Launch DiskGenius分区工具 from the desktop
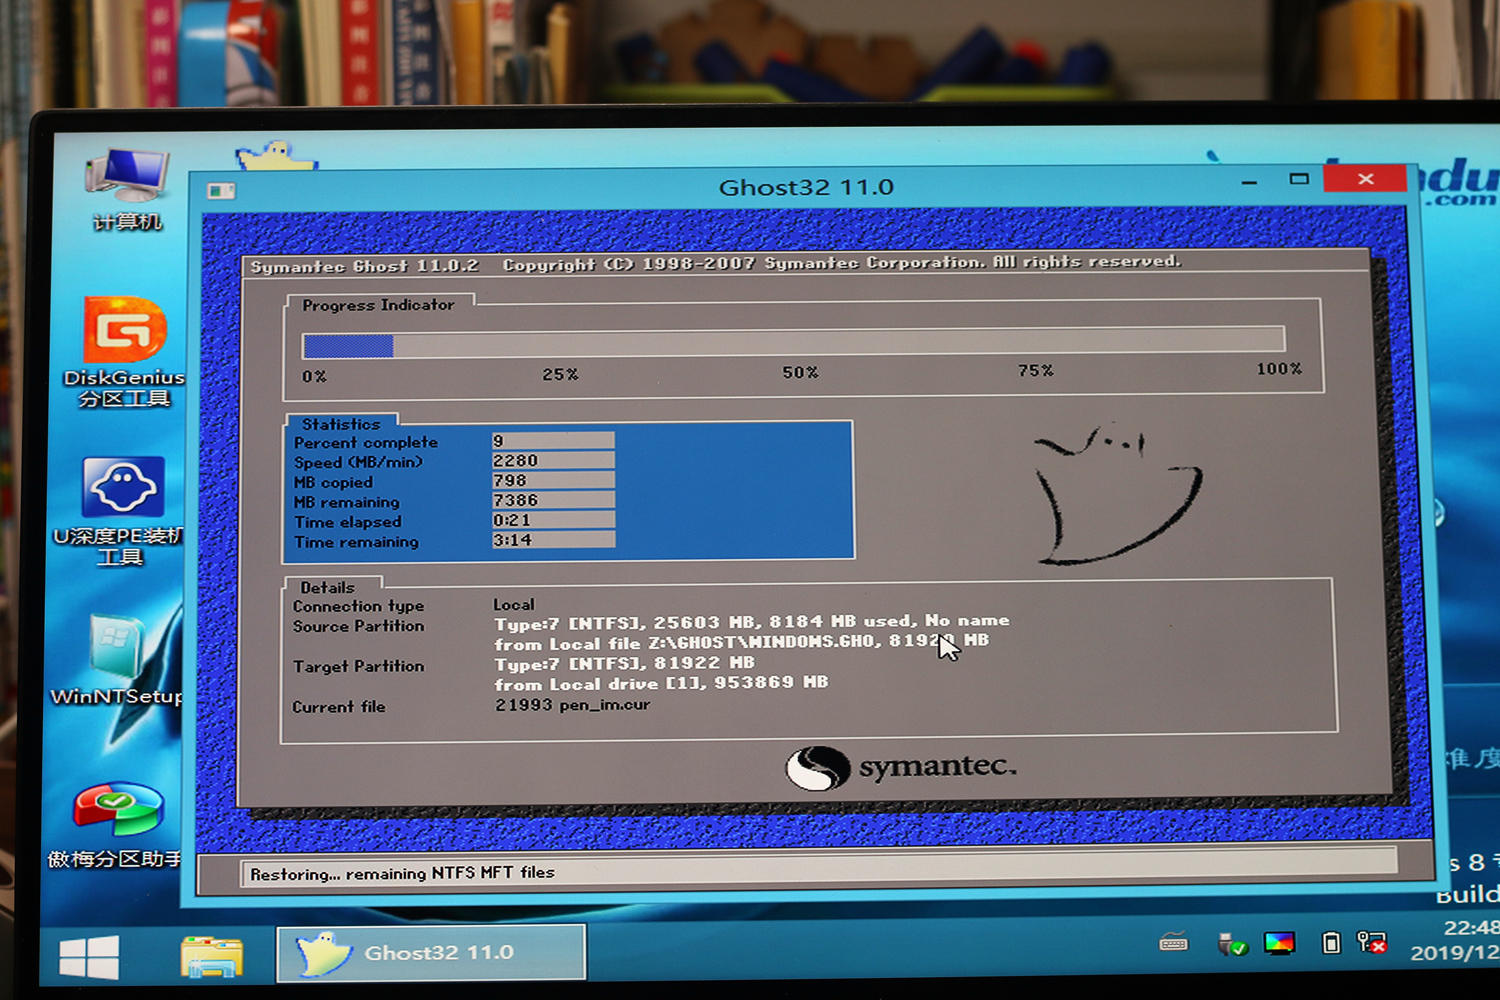 click(x=124, y=352)
